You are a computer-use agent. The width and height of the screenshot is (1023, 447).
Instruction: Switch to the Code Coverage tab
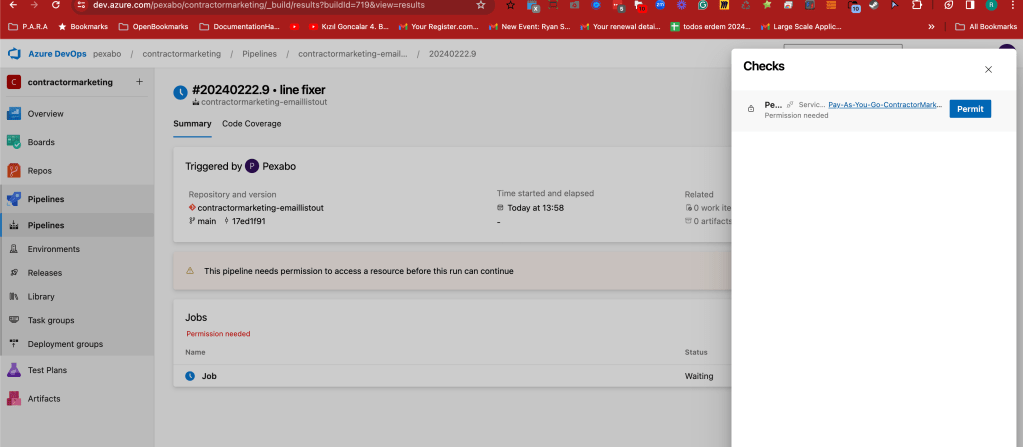(x=251, y=123)
